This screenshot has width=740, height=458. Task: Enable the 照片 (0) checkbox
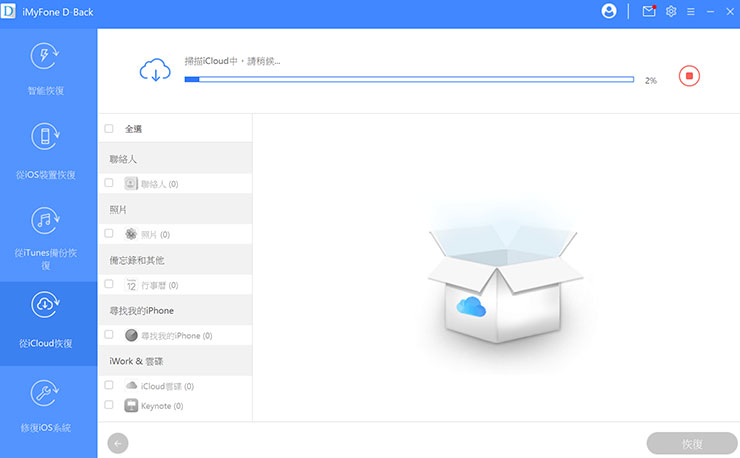109,234
